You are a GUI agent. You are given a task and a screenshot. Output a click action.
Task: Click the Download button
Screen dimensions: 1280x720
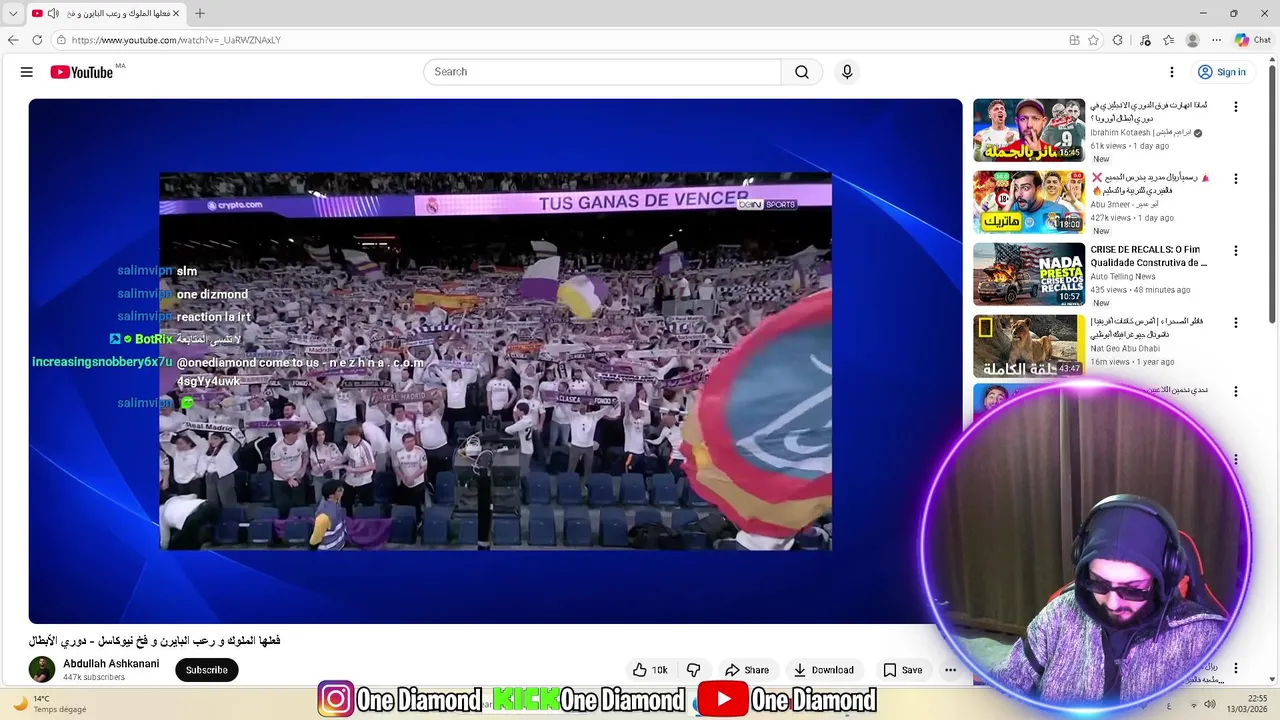(x=823, y=670)
